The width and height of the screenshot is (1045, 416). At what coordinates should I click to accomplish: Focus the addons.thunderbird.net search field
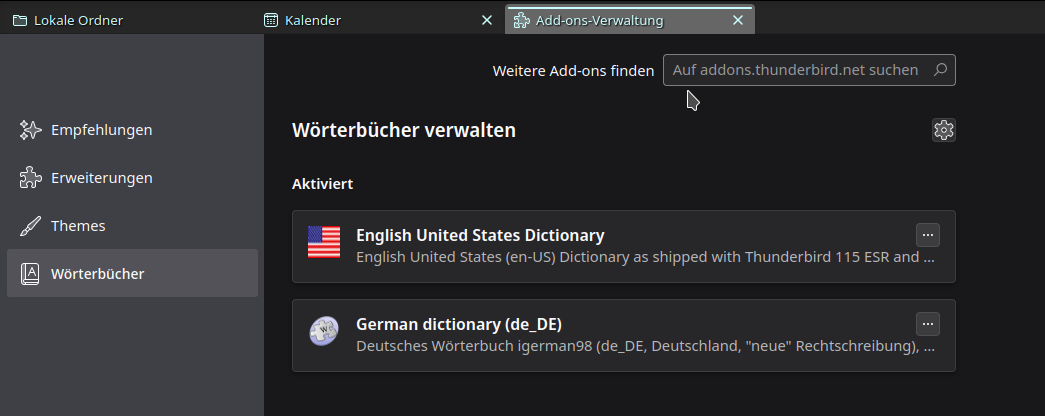pos(795,70)
